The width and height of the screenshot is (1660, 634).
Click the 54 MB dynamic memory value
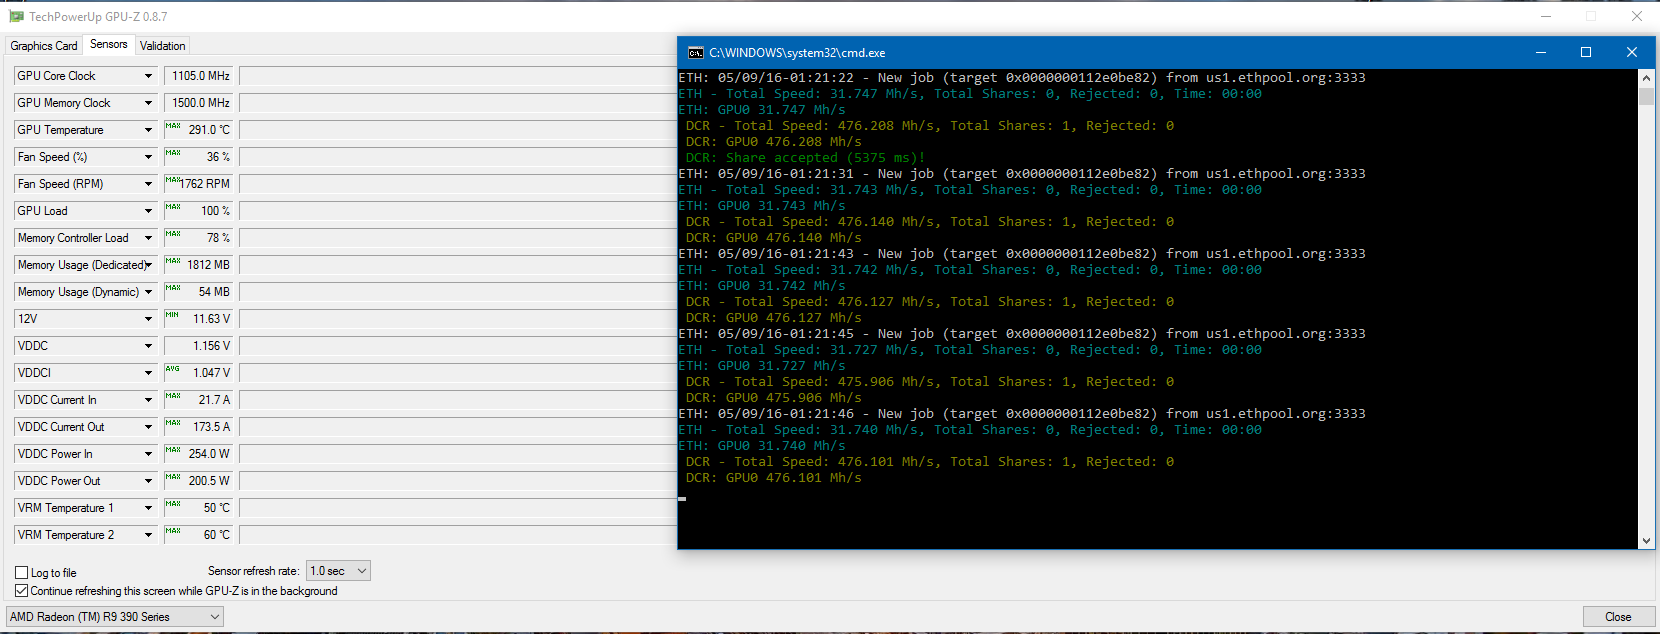pos(198,292)
